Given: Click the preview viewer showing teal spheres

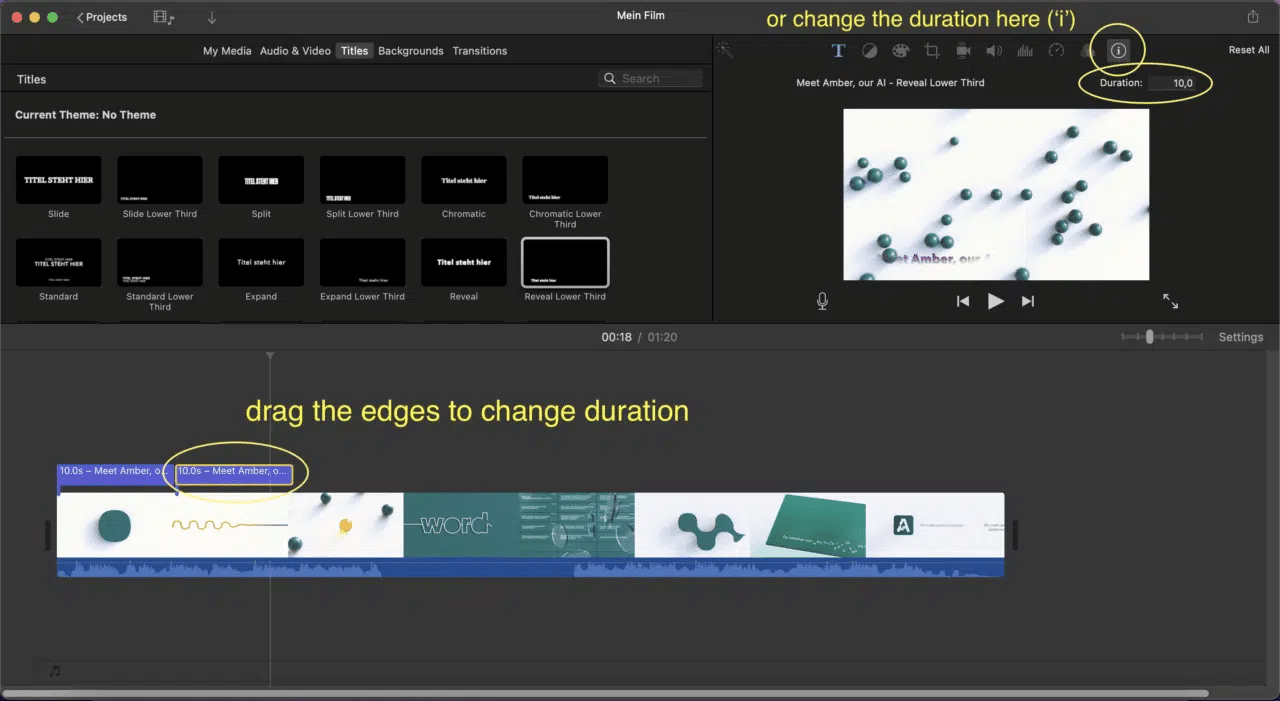Looking at the screenshot, I should (x=996, y=195).
